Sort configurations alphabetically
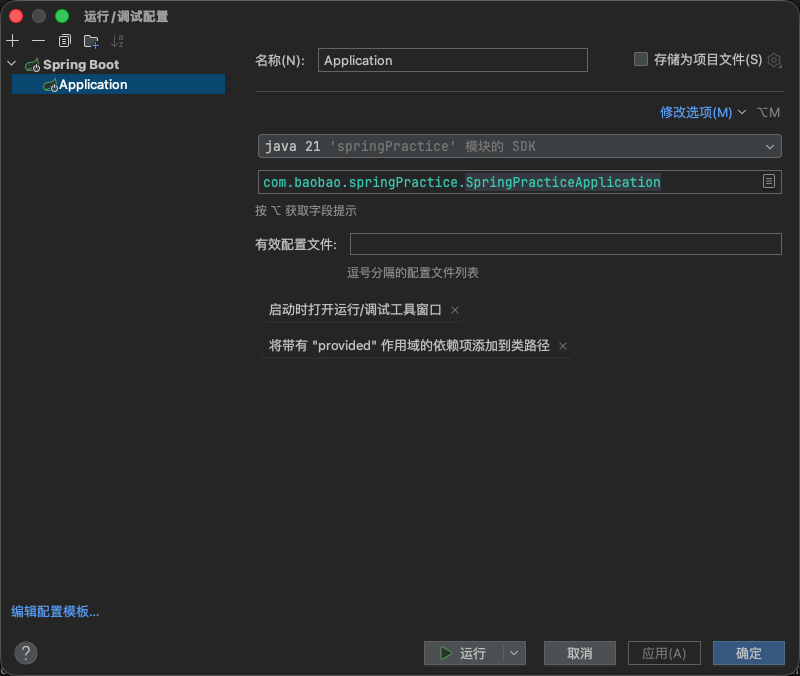Viewport: 800px width, 676px height. 117,41
